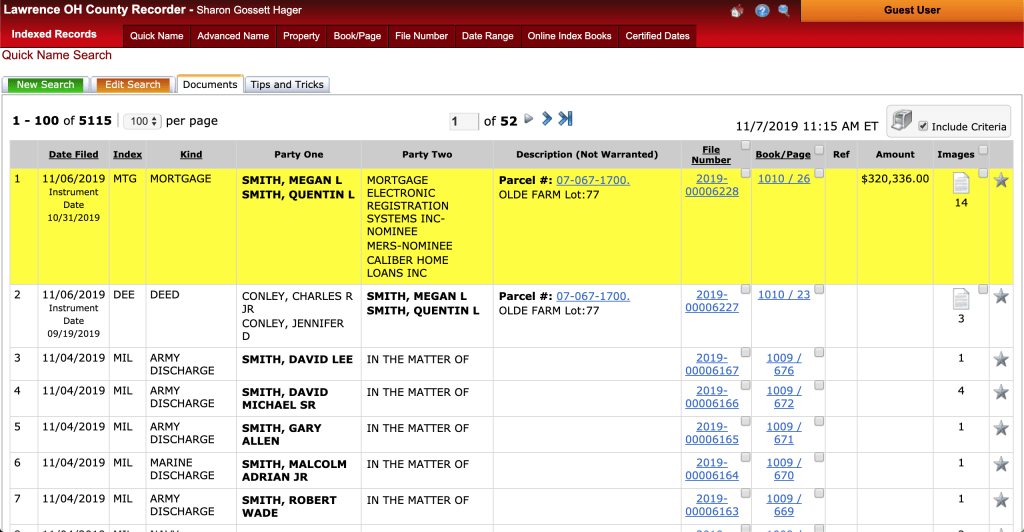Screen dimensions: 1024x532
Task: Open file number 2019-00006228
Action: 712,185
